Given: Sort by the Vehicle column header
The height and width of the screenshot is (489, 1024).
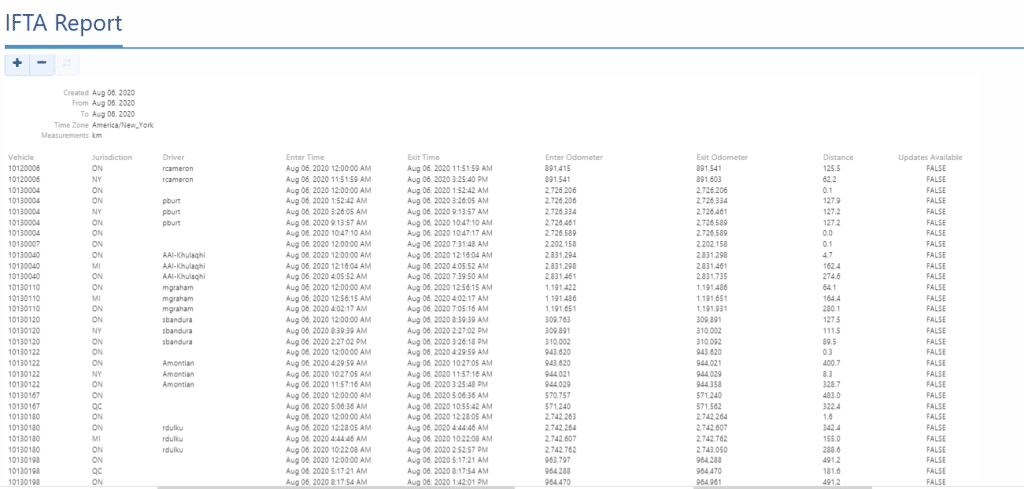Looking at the screenshot, I should [22, 158].
